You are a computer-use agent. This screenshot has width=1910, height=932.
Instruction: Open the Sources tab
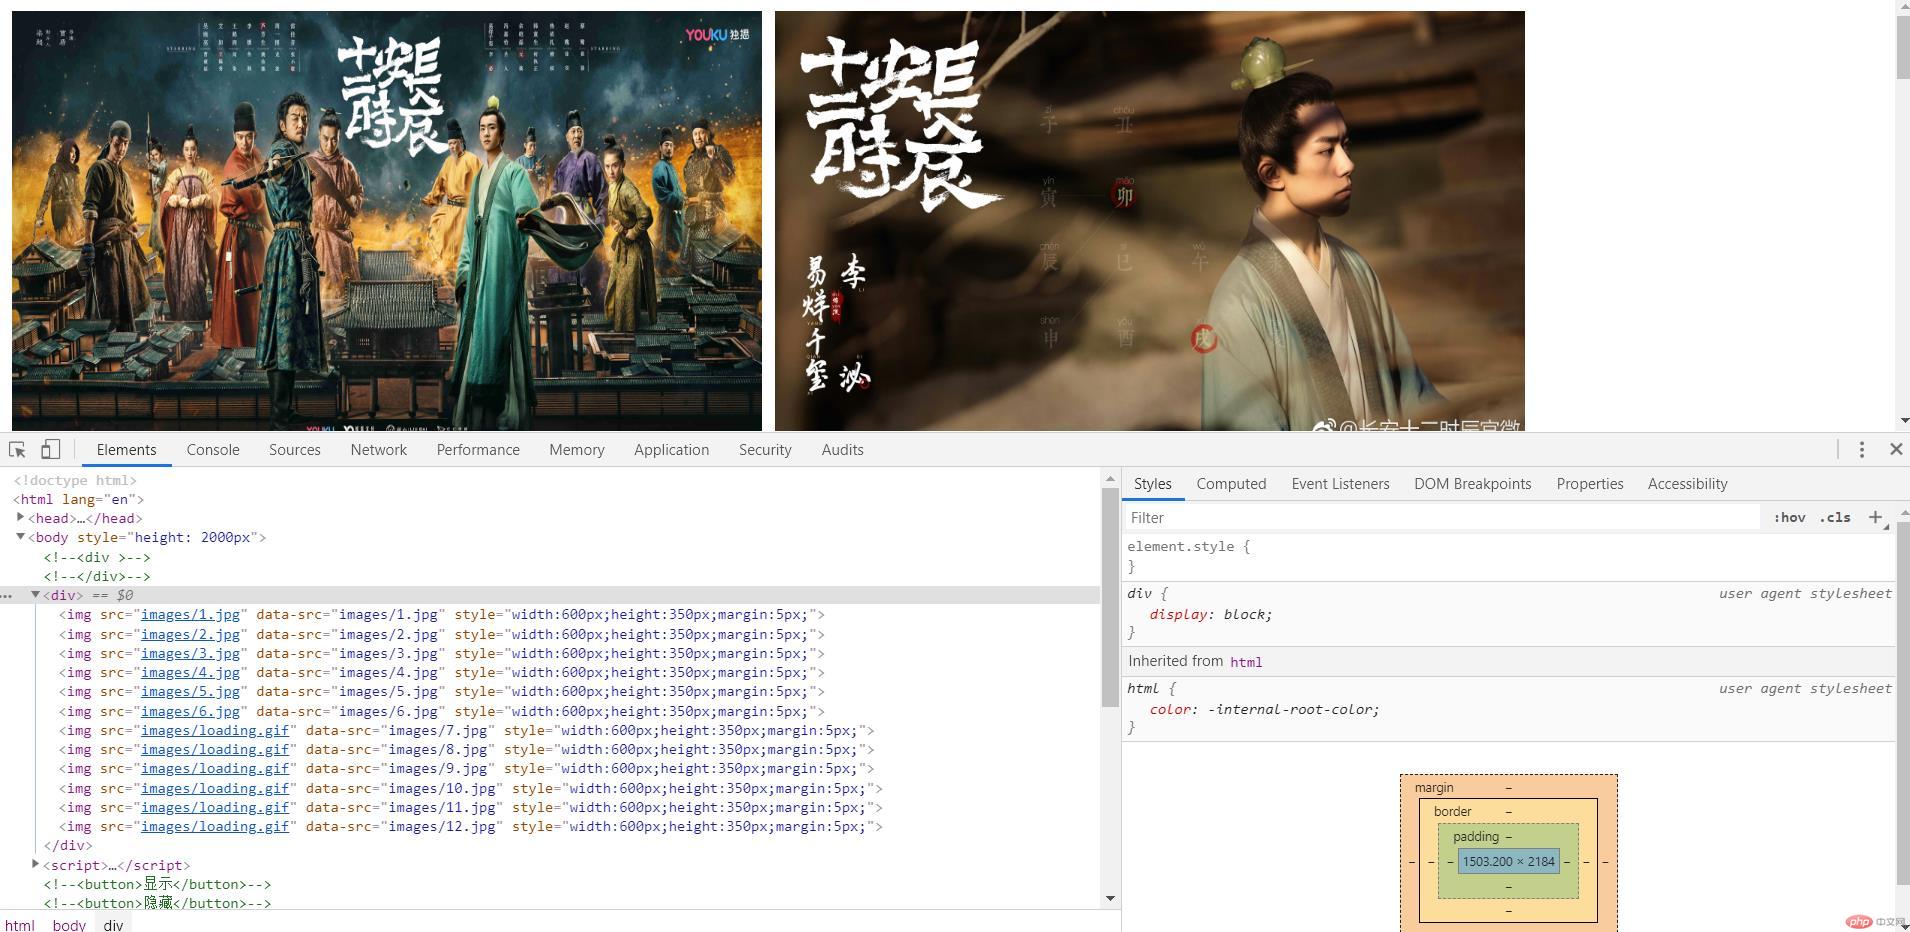tap(294, 450)
